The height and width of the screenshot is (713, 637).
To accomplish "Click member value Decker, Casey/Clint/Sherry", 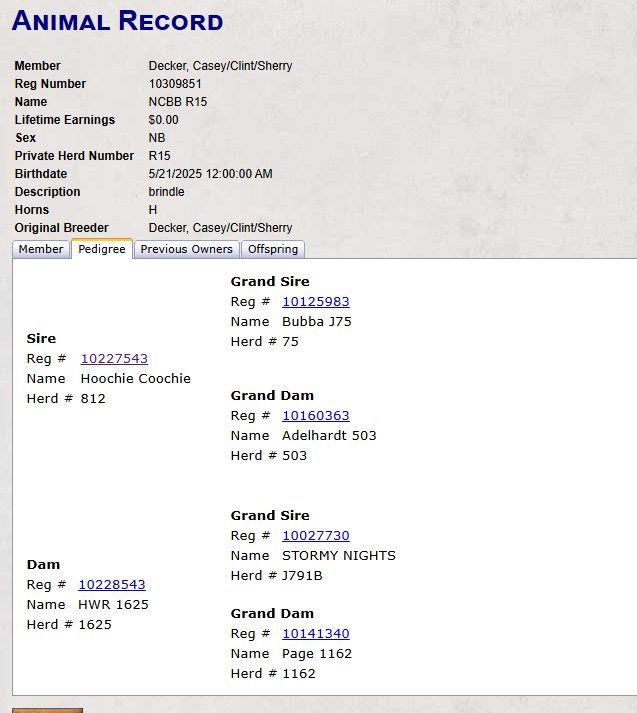I will (221, 66).
